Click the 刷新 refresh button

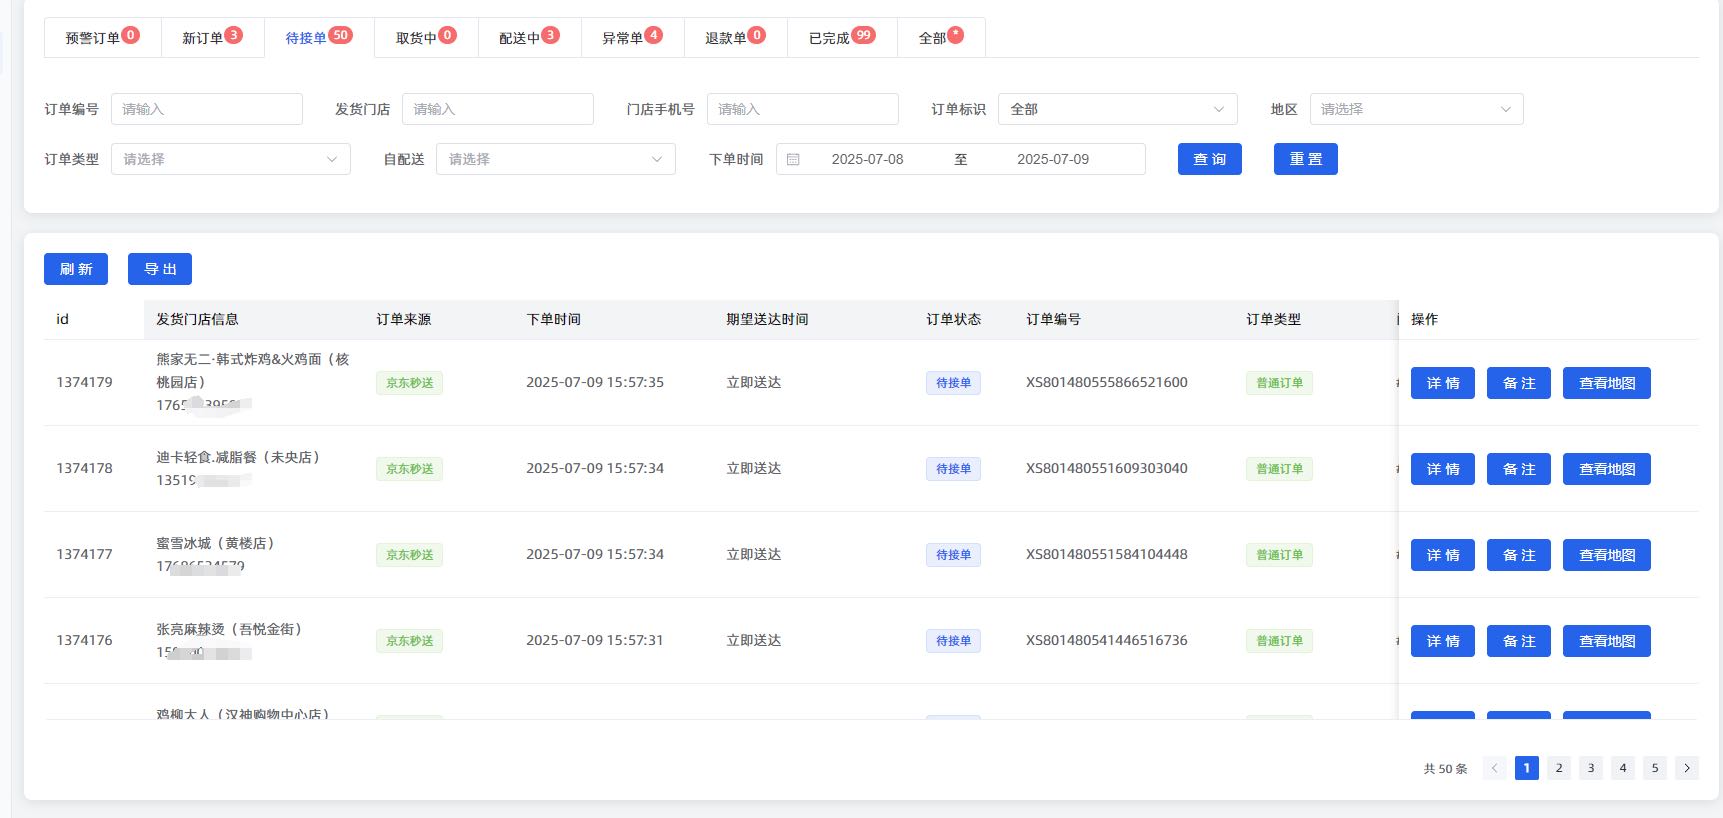(x=76, y=269)
